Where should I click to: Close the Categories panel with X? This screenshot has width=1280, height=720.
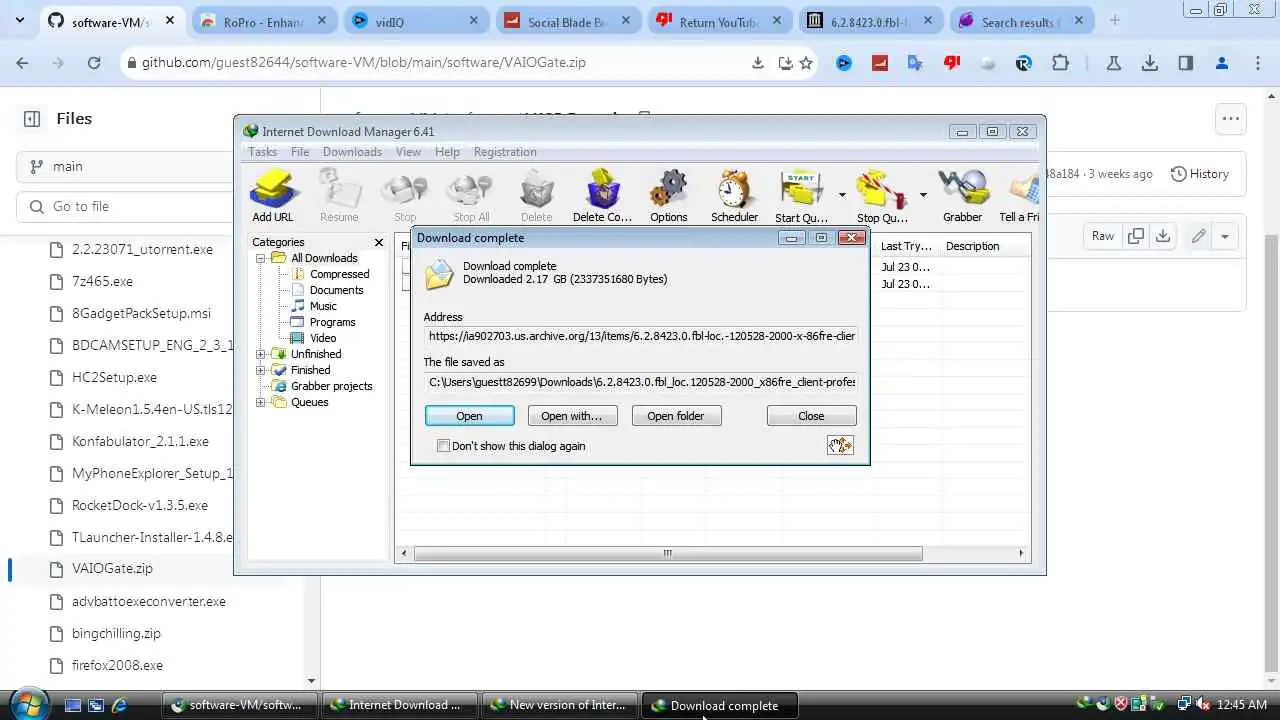[x=379, y=242]
